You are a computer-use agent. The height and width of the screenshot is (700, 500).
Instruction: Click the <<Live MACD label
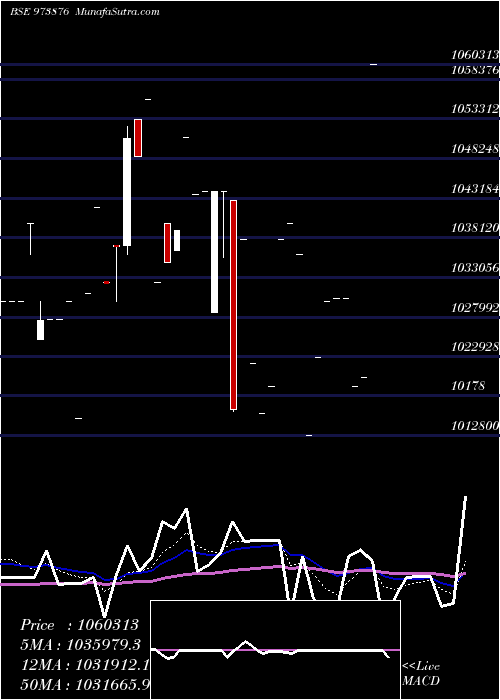tap(421, 673)
